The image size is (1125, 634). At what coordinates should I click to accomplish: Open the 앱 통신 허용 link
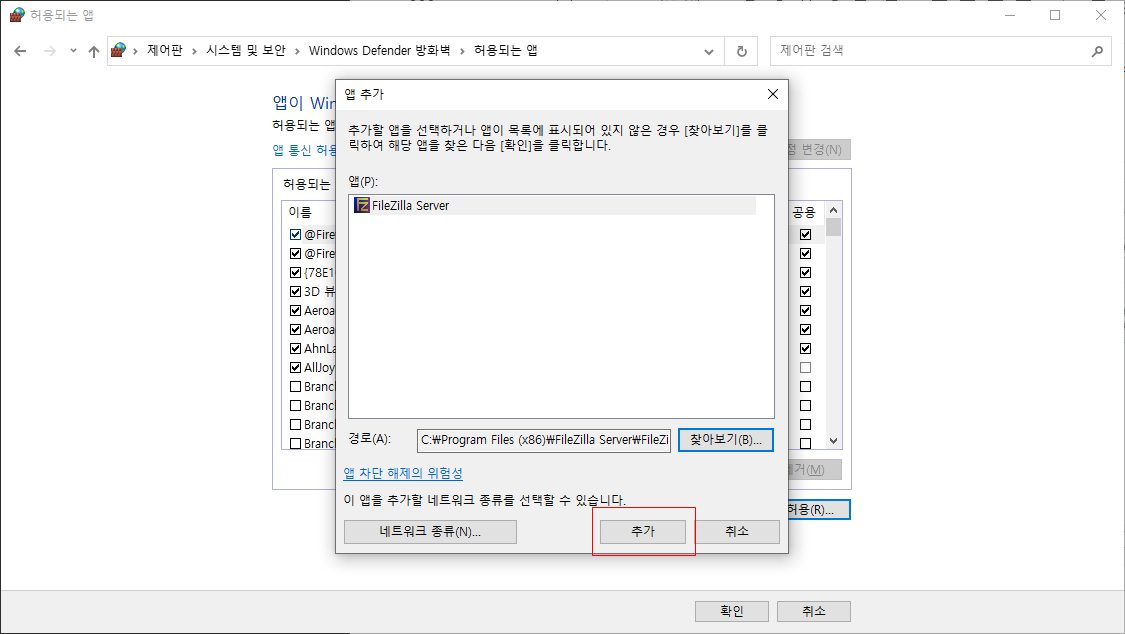[304, 150]
